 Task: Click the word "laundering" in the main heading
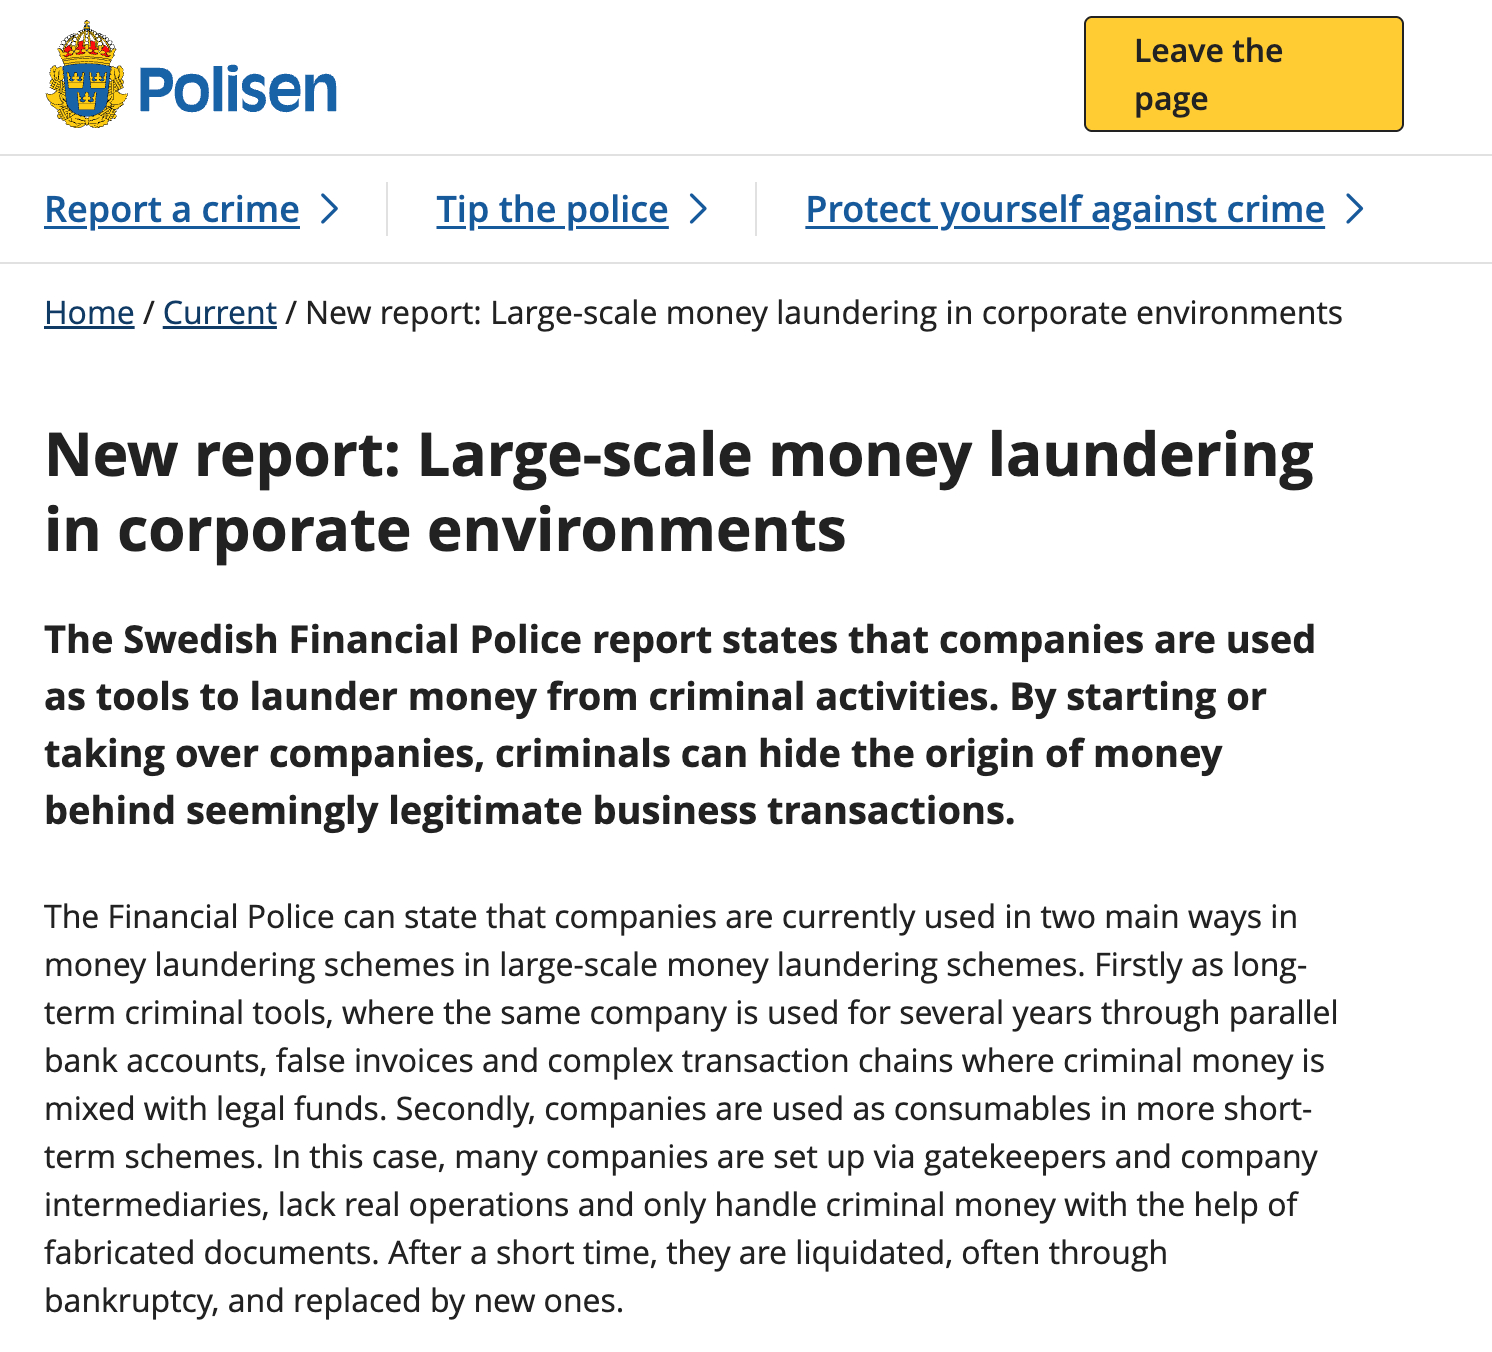point(1151,456)
